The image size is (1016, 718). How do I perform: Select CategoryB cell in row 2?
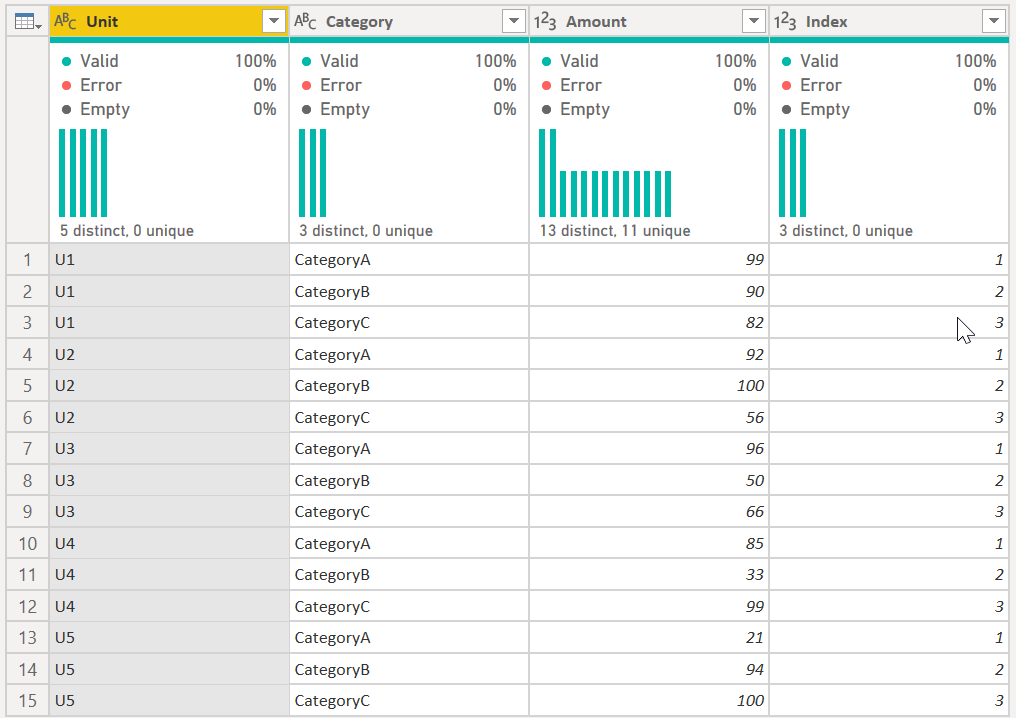409,292
